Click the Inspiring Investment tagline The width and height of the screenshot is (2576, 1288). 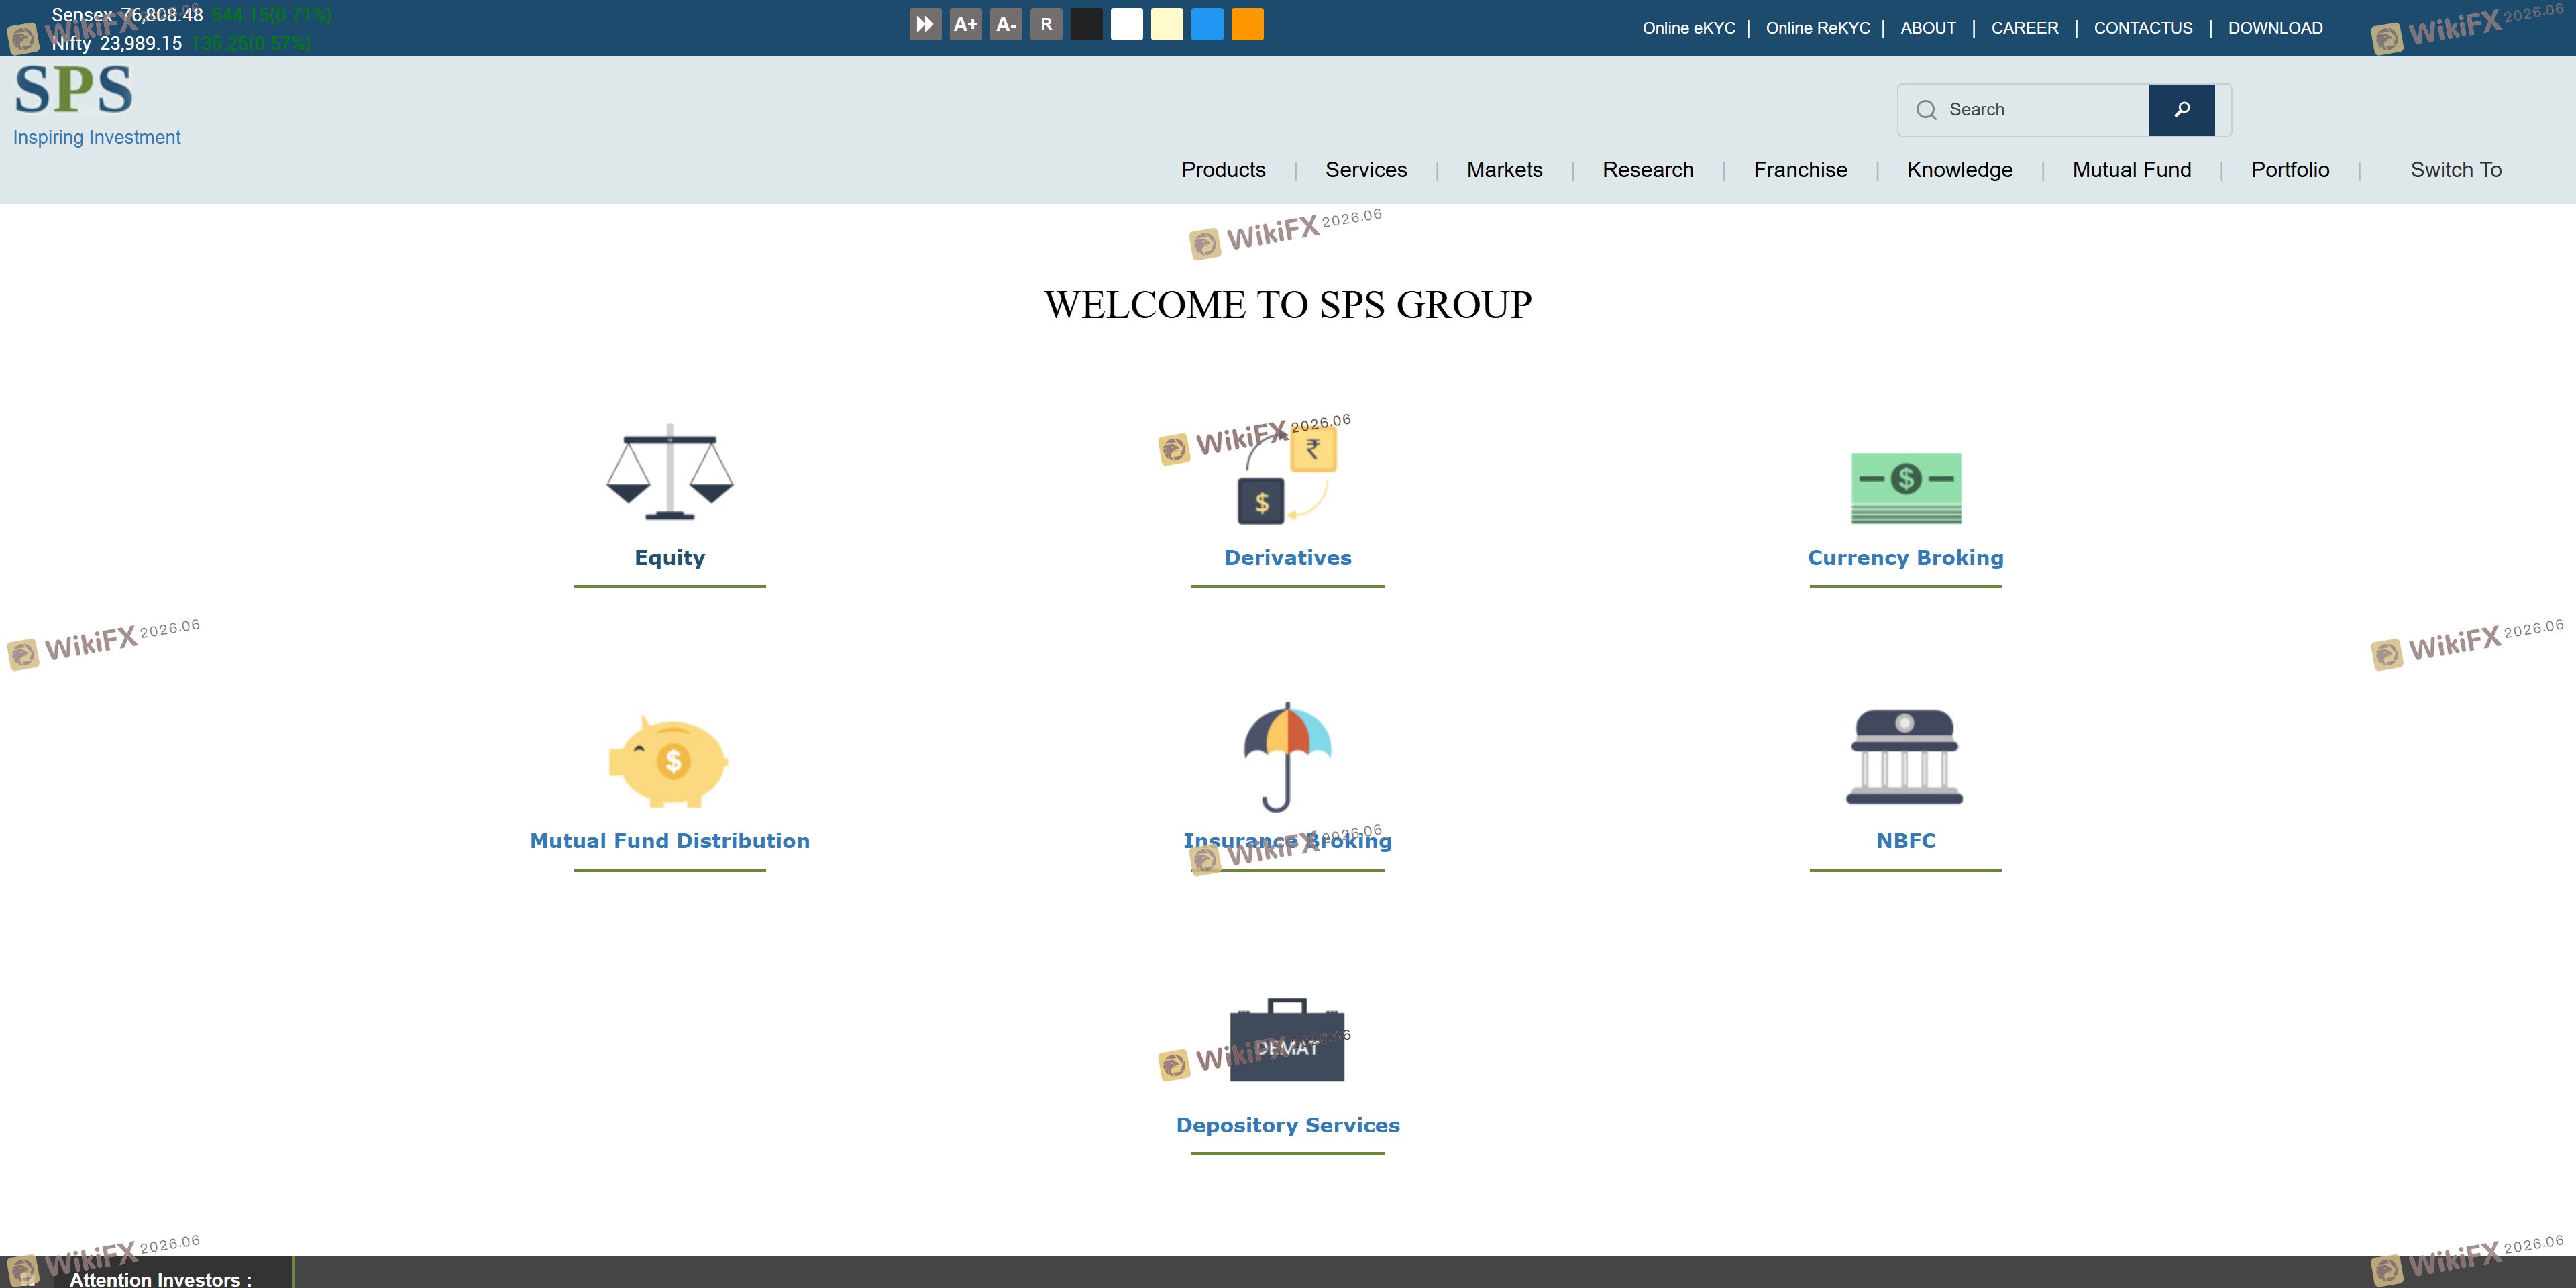[97, 137]
